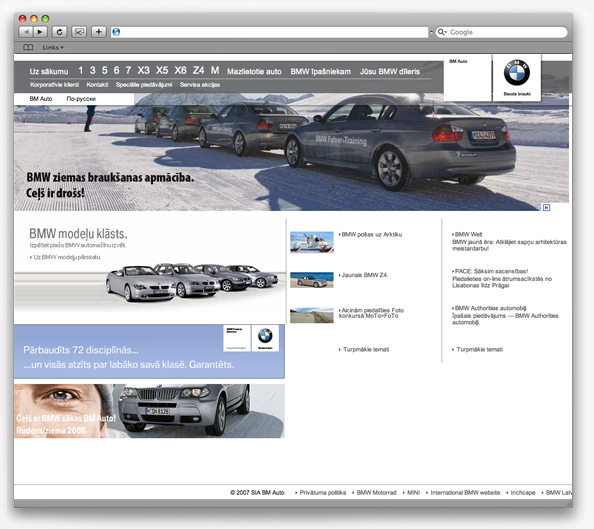Viewport: 594px width, 529px height.
Task: Open the bookmarks book icon
Action: [28, 47]
